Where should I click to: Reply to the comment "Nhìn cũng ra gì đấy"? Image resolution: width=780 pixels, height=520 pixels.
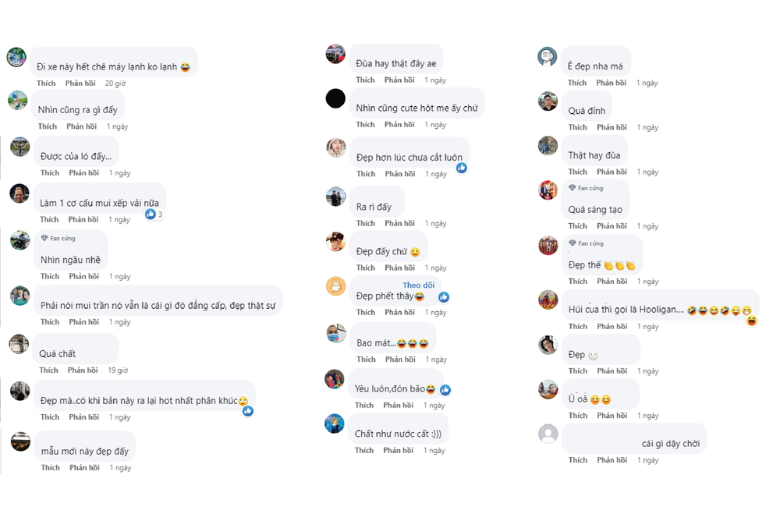(81, 127)
